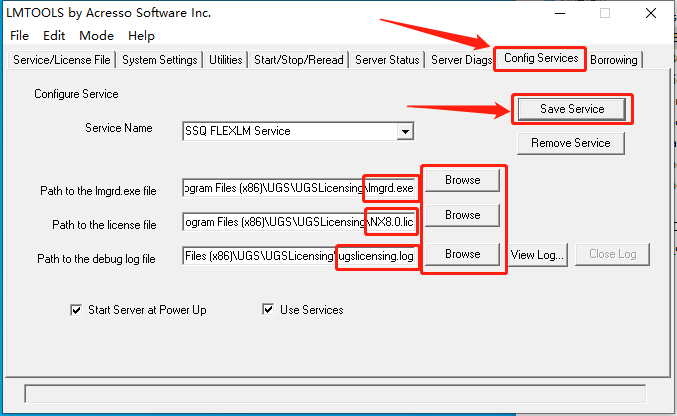The width and height of the screenshot is (677, 416).
Task: Open the Server Diags tab
Action: point(461,60)
